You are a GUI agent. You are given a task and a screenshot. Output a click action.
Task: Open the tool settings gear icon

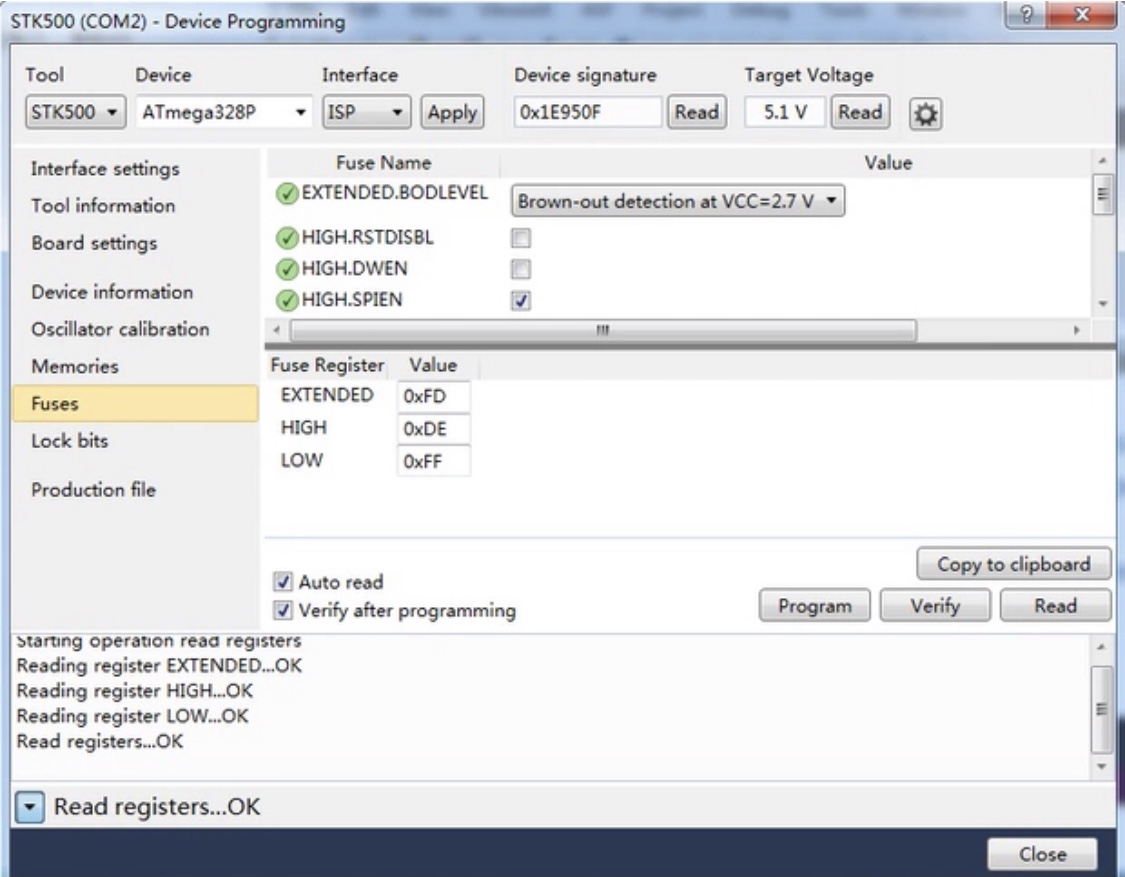(x=925, y=113)
